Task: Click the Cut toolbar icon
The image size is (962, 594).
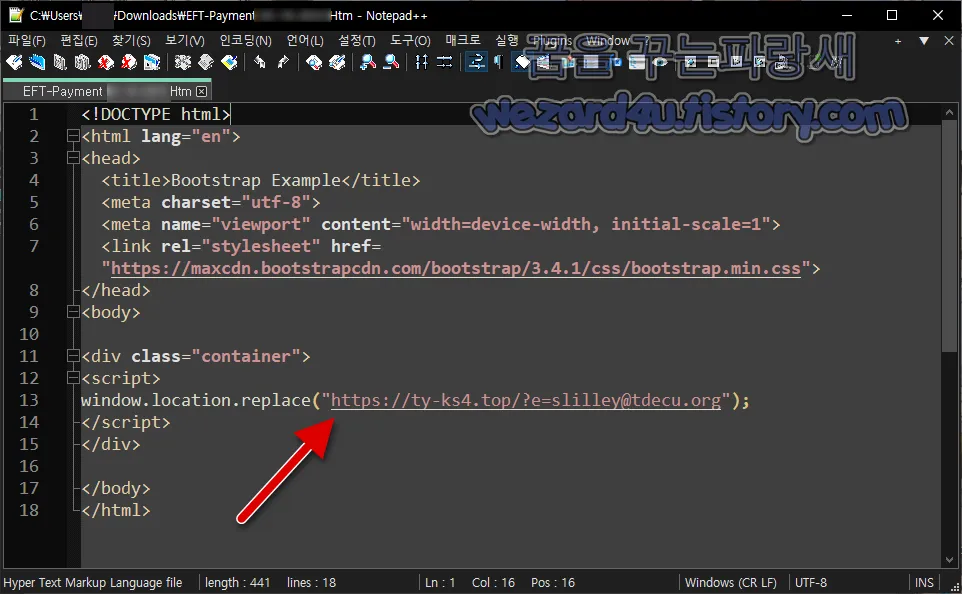Action: [x=183, y=62]
